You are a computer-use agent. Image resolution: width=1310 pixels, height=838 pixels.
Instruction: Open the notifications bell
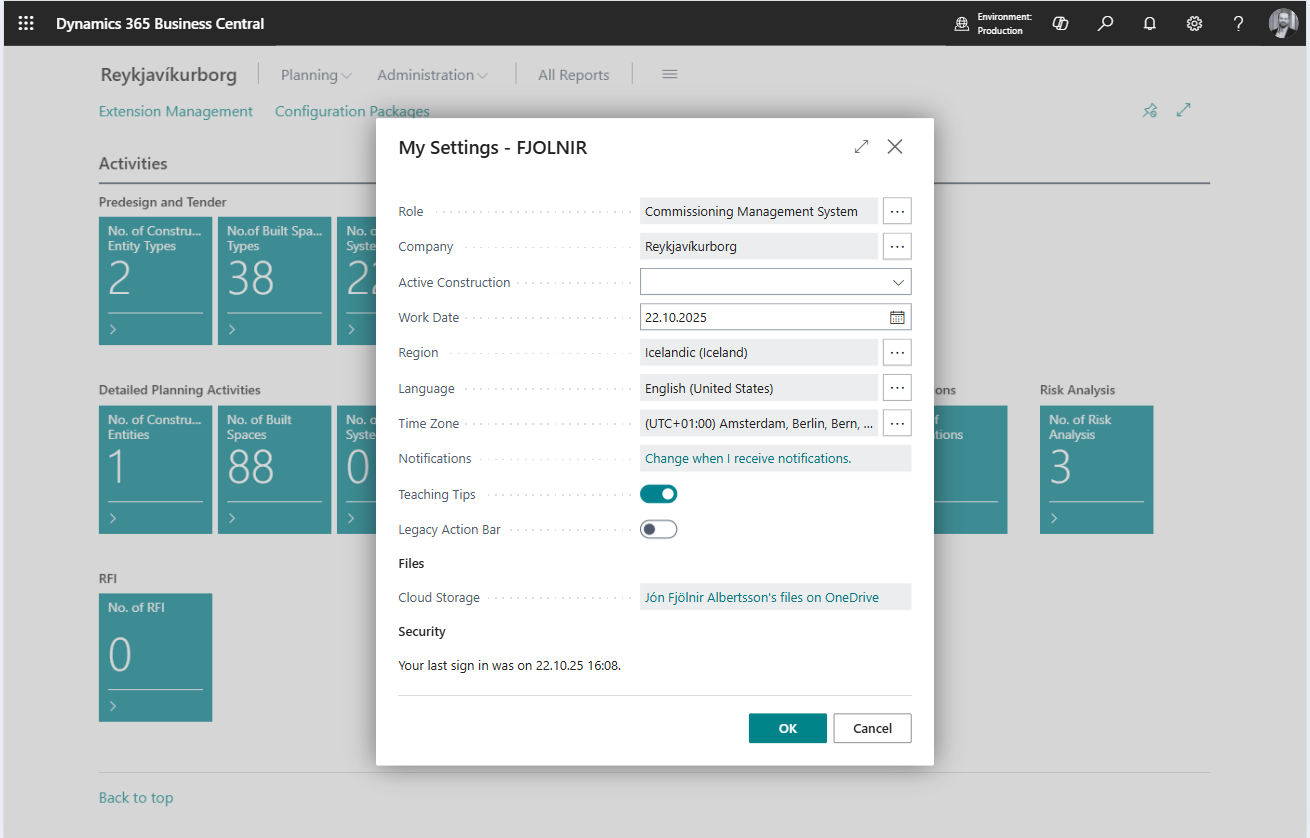(1150, 23)
